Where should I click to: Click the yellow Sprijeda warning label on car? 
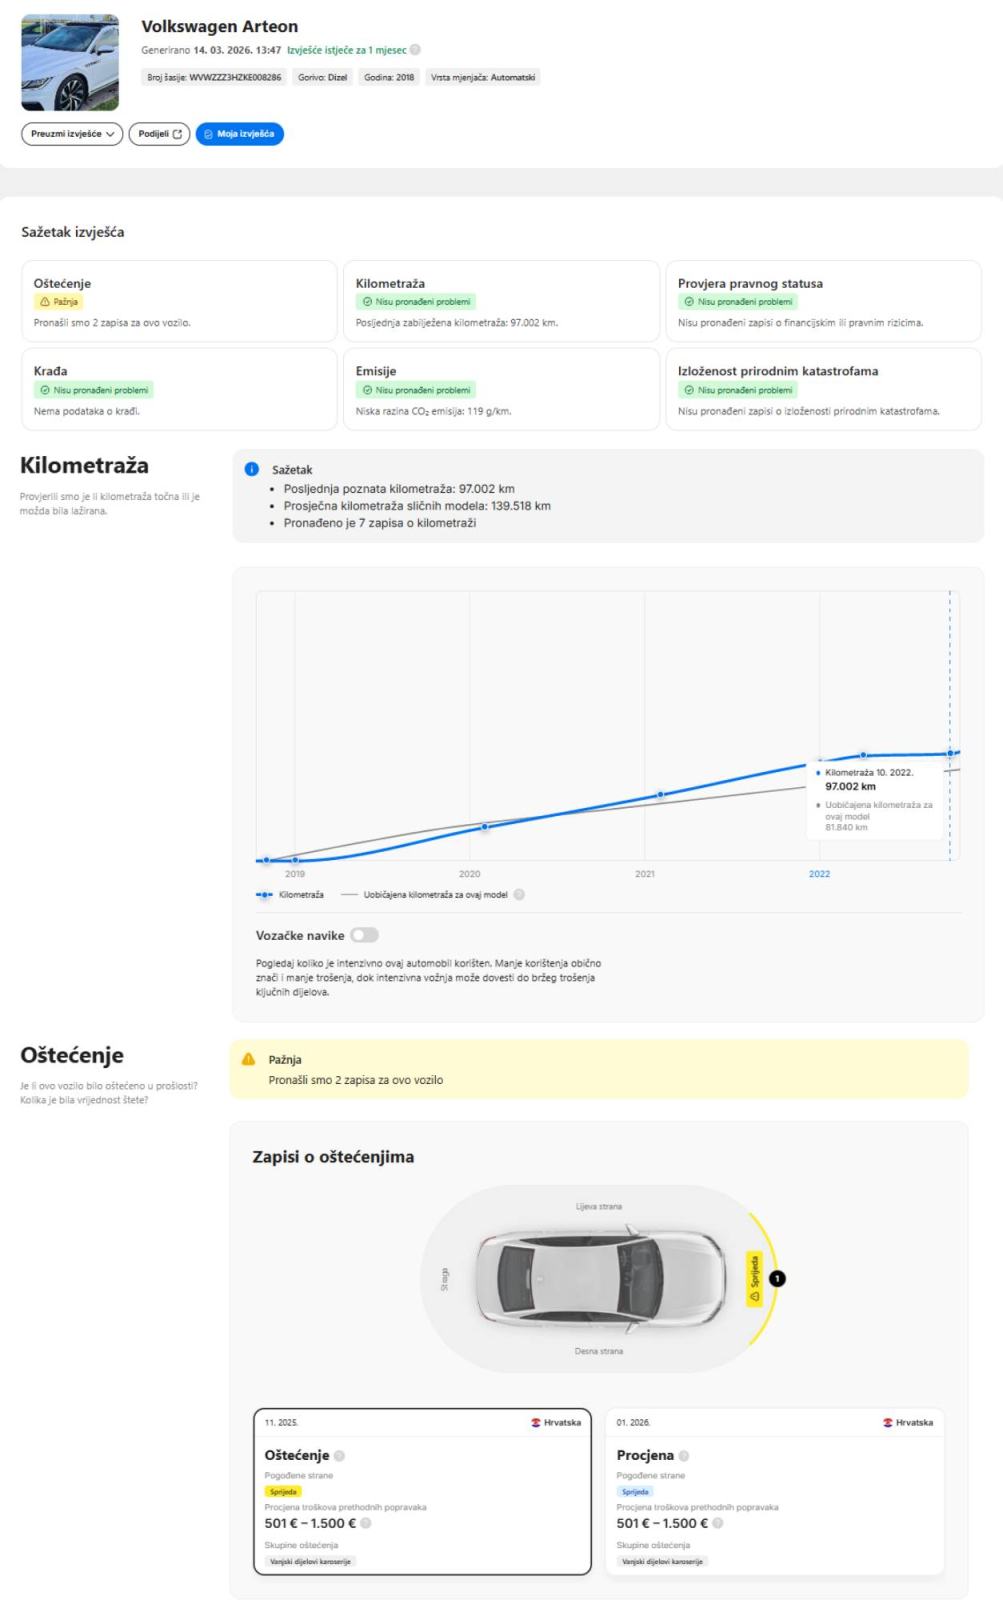(755, 1278)
